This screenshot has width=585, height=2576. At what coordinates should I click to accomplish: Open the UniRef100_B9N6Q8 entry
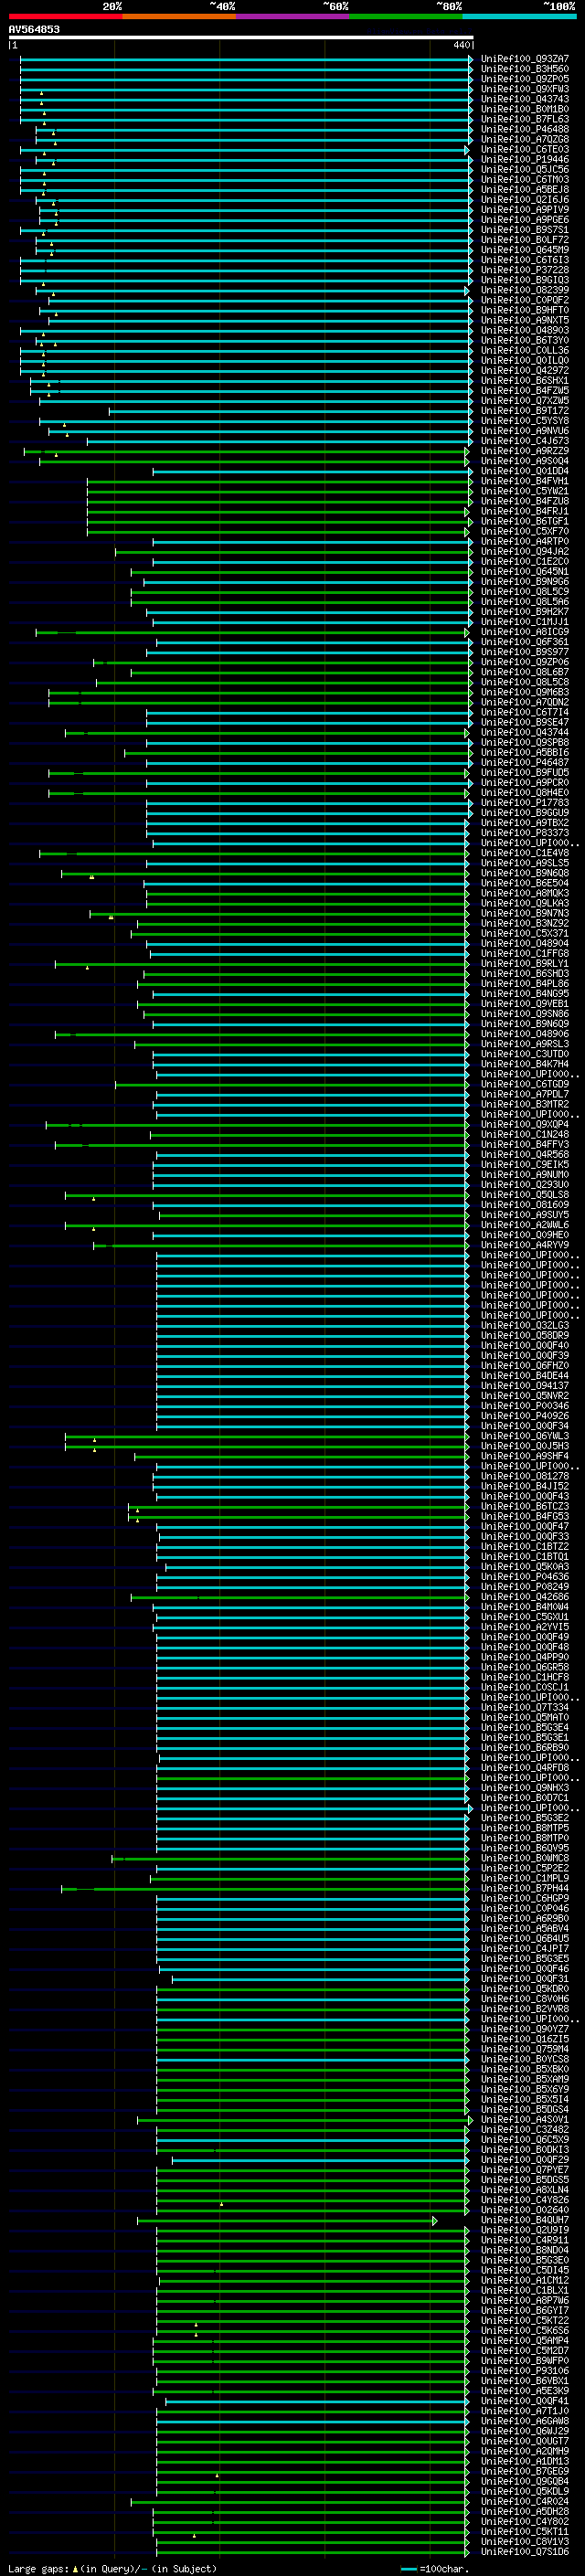[525, 873]
